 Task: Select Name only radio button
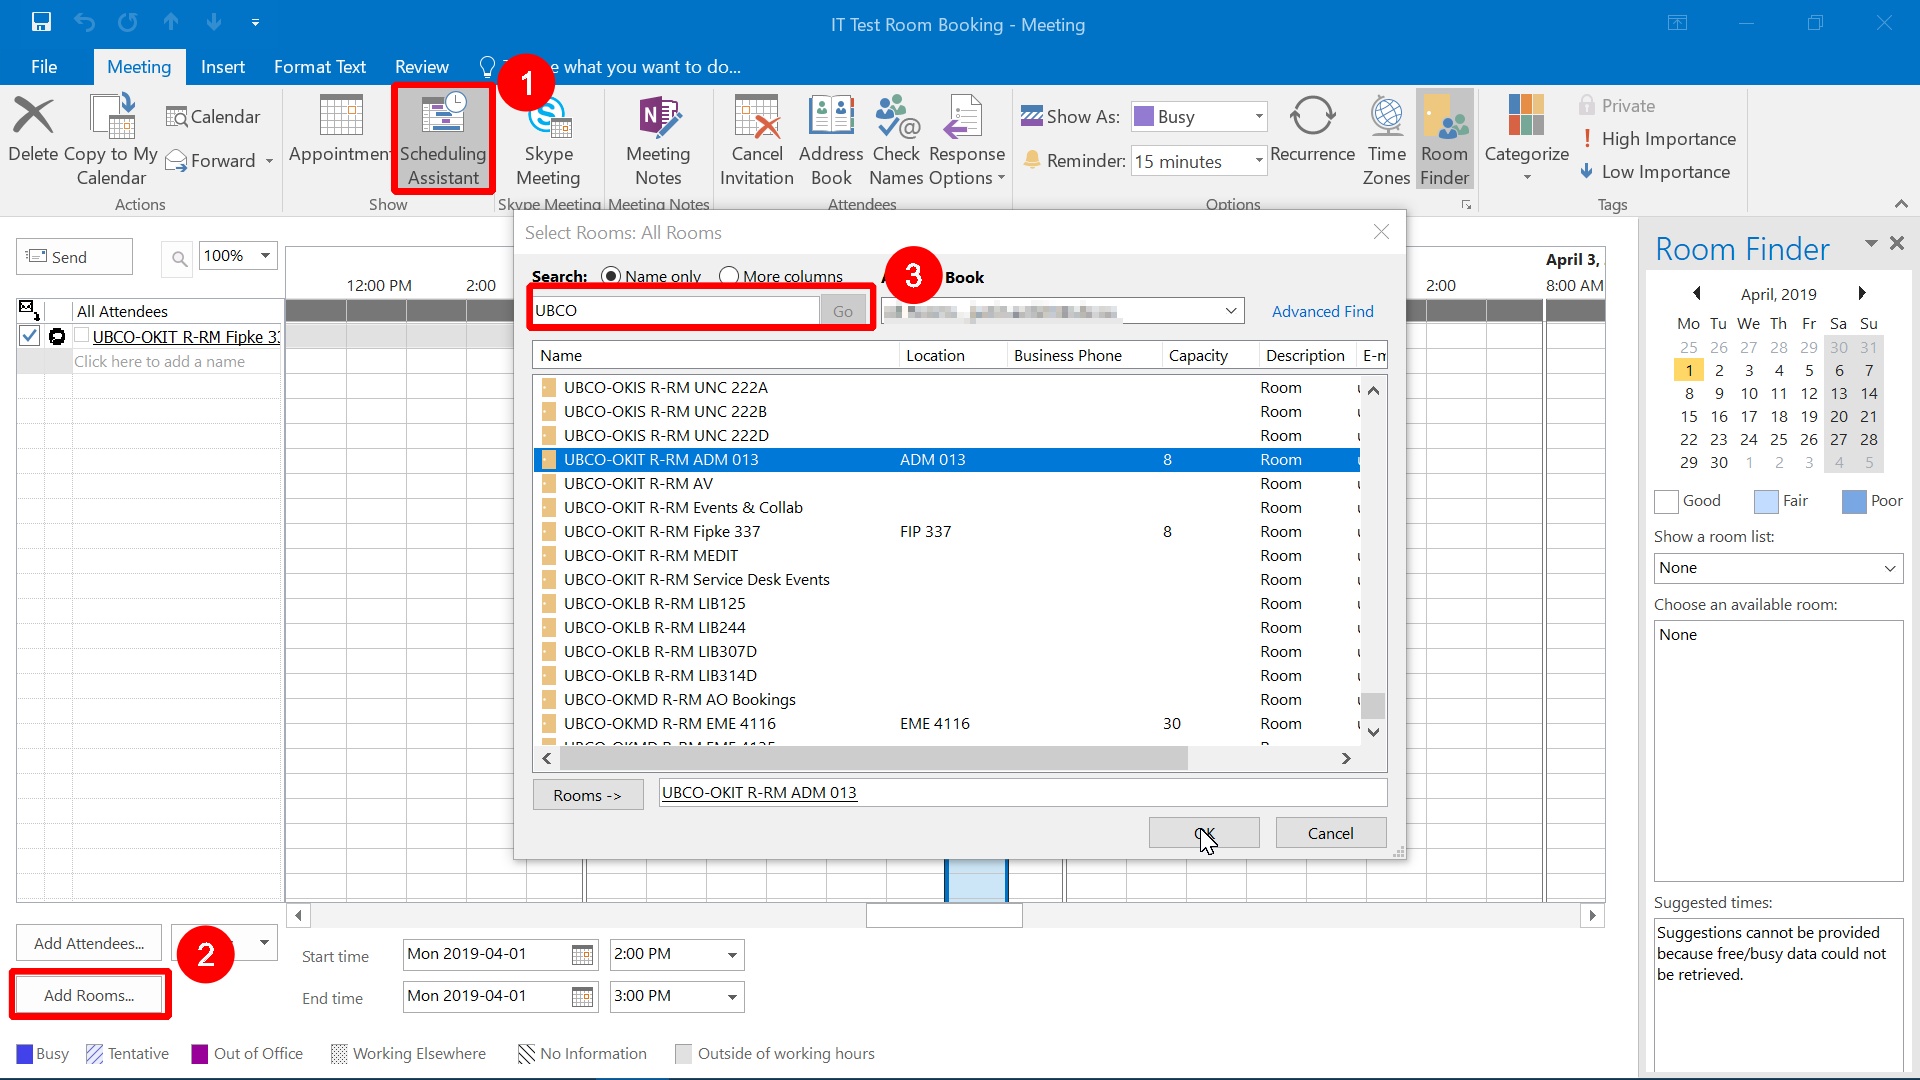click(x=612, y=276)
